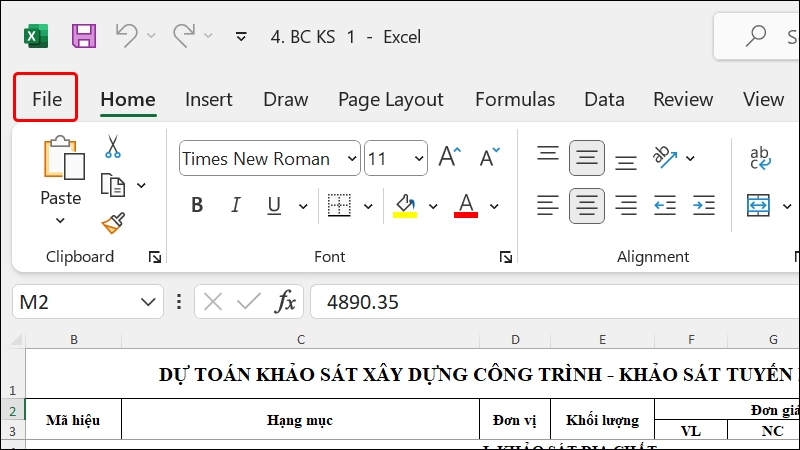Click the Borders icon

[339, 205]
